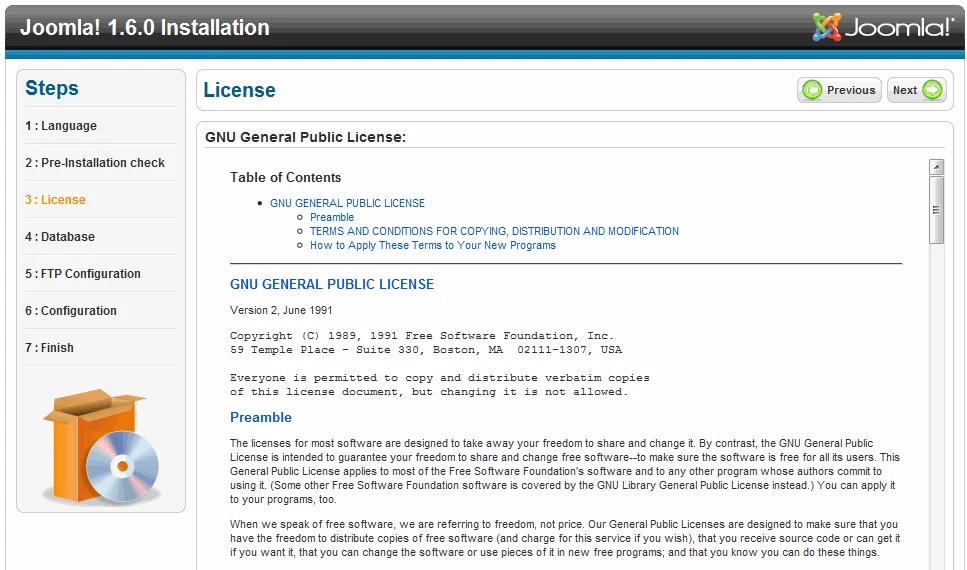
Task: Click the Copyright (C) 1989, 1991 line
Action: (422, 336)
